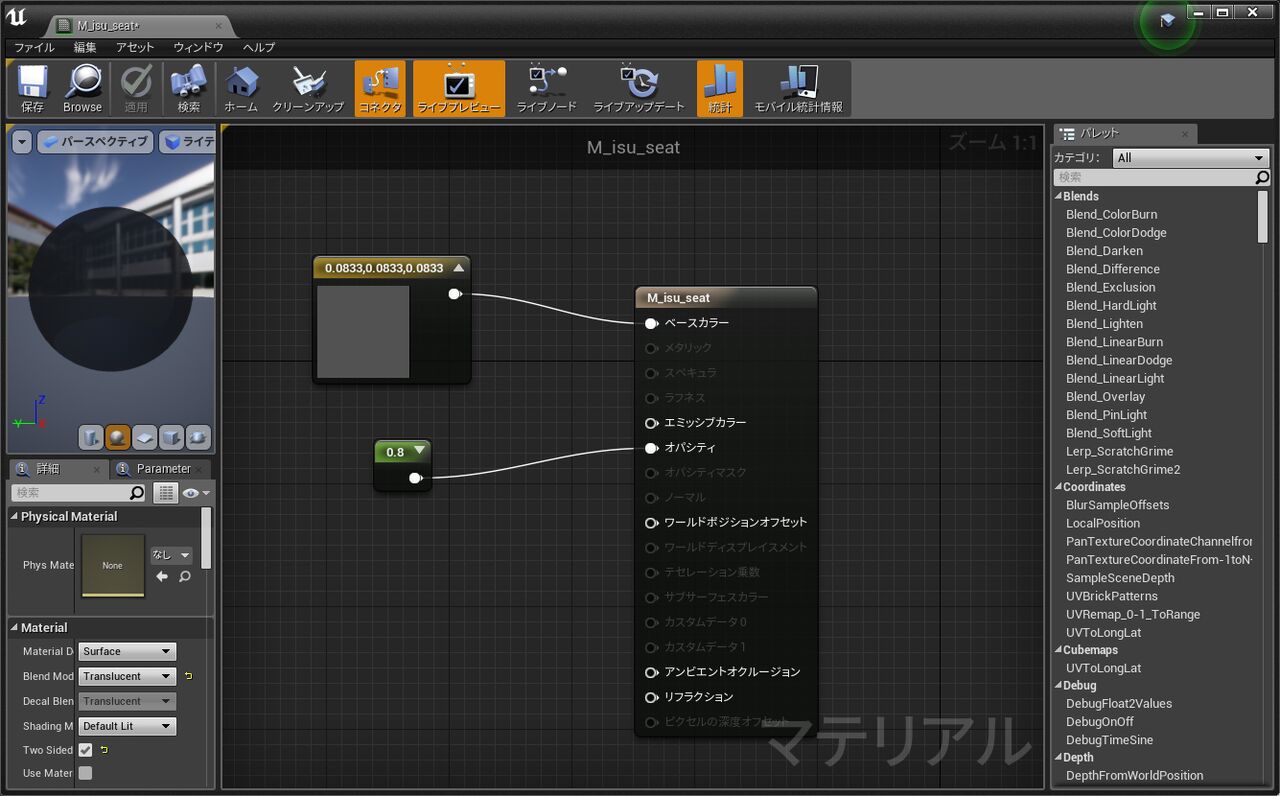Set preview mesh to teapot
This screenshot has width=1280, height=796.
198,437
